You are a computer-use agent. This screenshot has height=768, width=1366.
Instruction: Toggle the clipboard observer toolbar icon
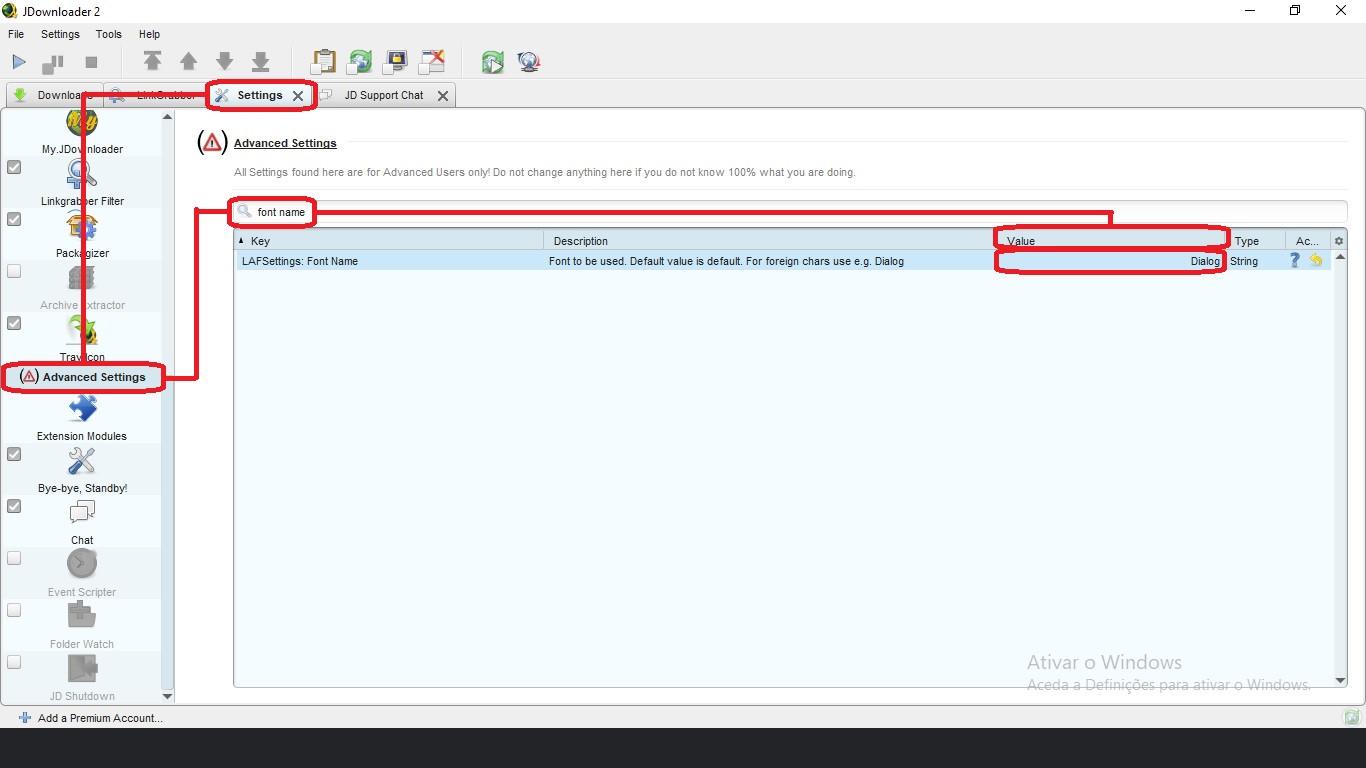pyautogui.click(x=323, y=62)
